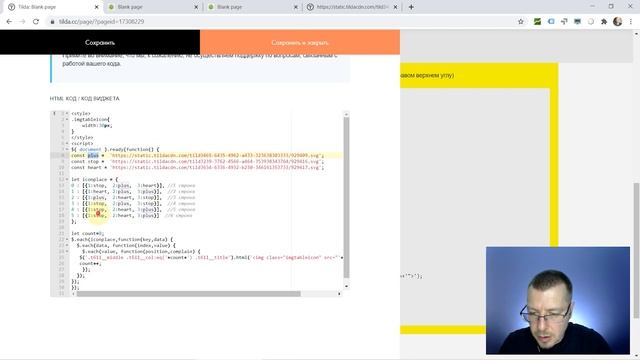Collapse fold arrow at $.each(data line 23
Viewport: 640px width, 360px height.
click(x=67, y=246)
